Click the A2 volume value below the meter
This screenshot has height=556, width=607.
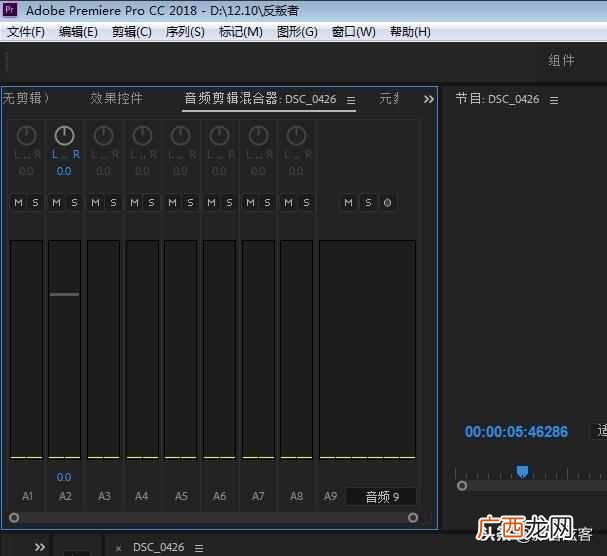click(x=64, y=477)
